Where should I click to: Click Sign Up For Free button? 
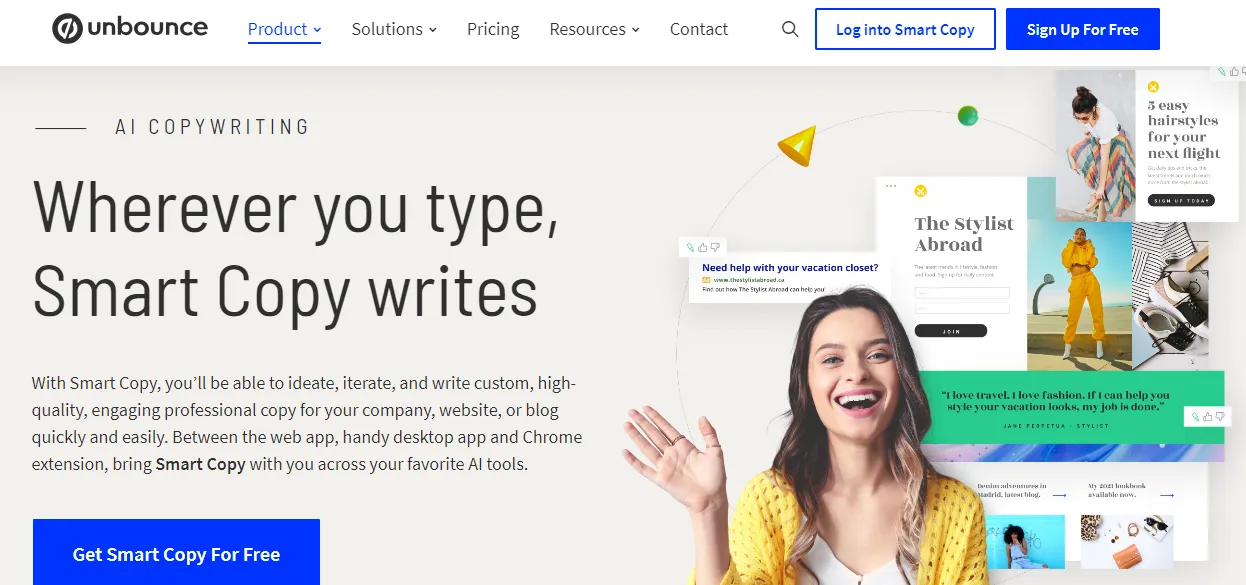click(1083, 29)
